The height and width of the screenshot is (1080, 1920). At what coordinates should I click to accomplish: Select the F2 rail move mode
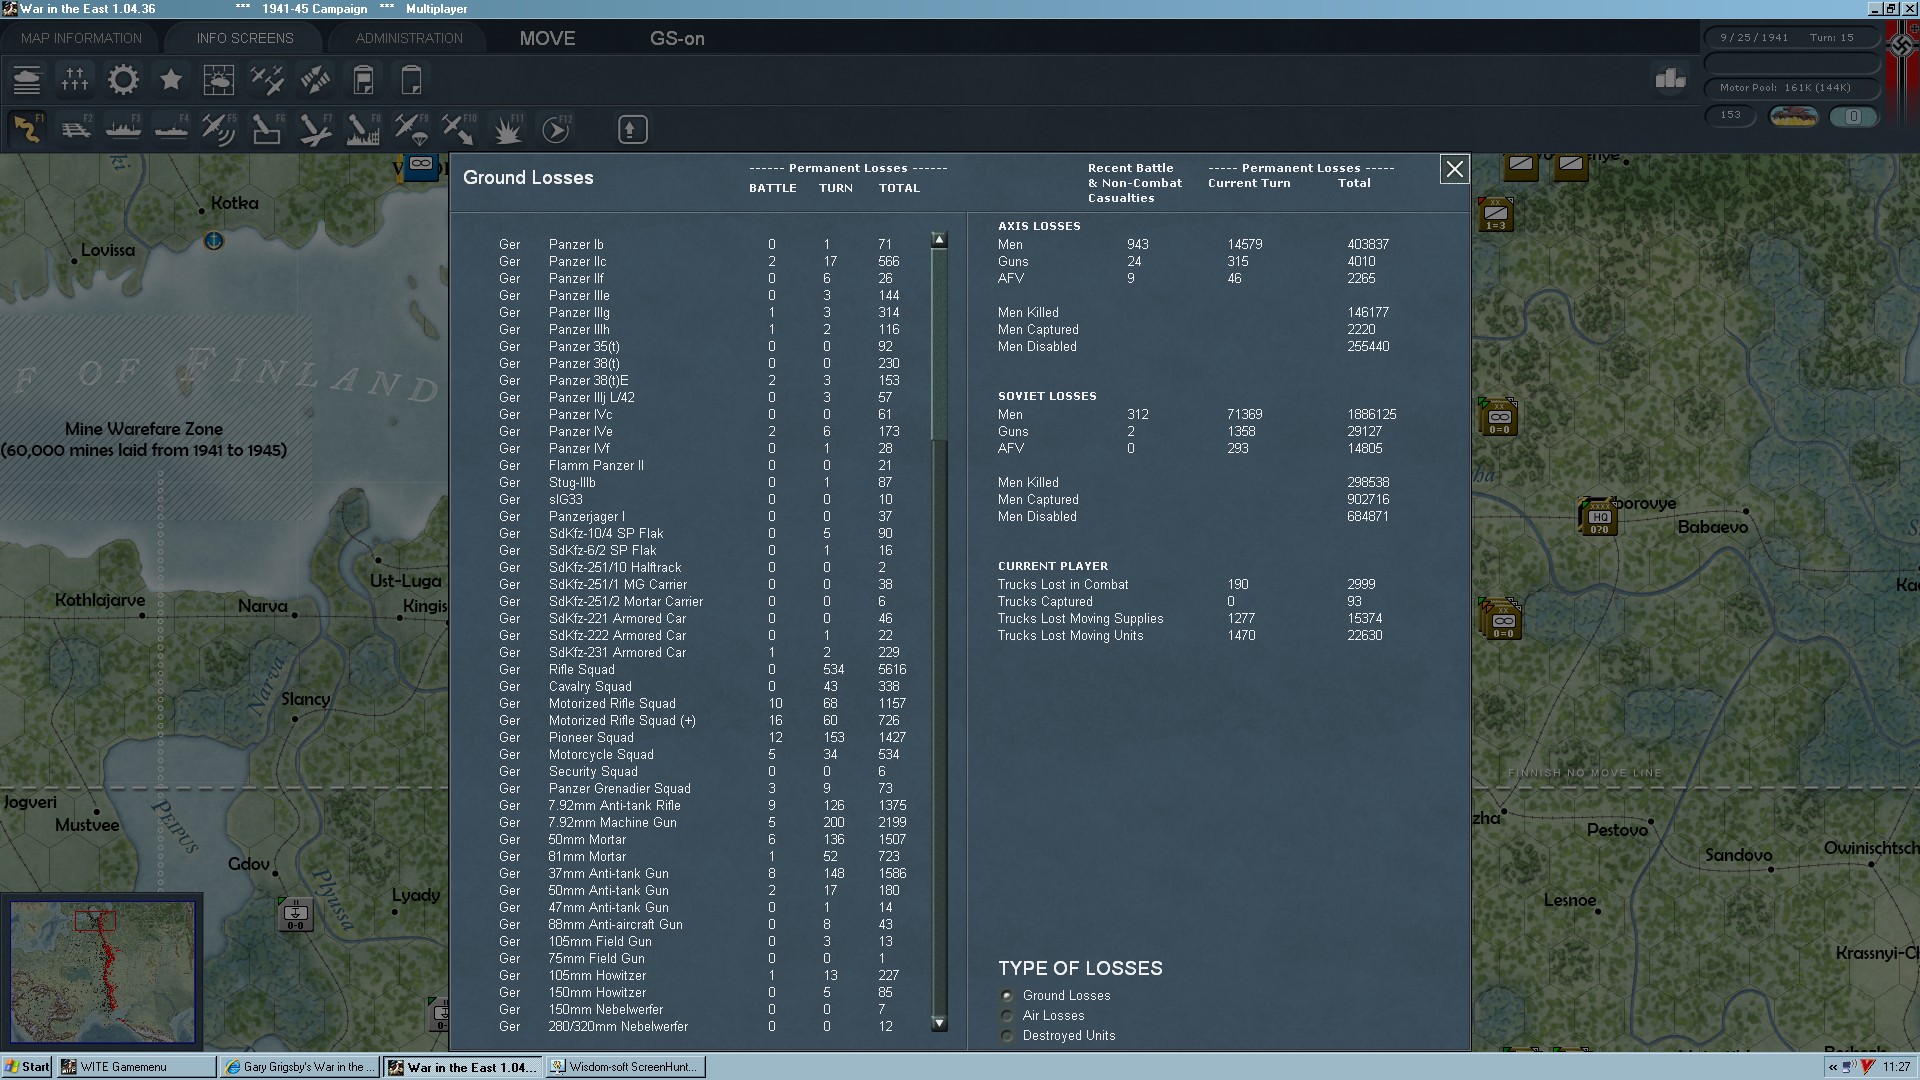(75, 129)
